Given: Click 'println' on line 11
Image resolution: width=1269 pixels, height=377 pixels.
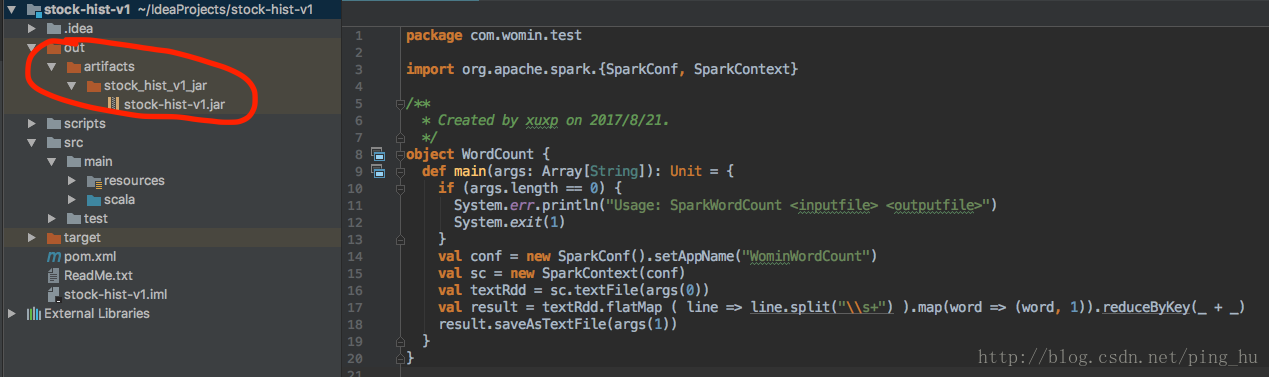Looking at the screenshot, I should [569, 205].
